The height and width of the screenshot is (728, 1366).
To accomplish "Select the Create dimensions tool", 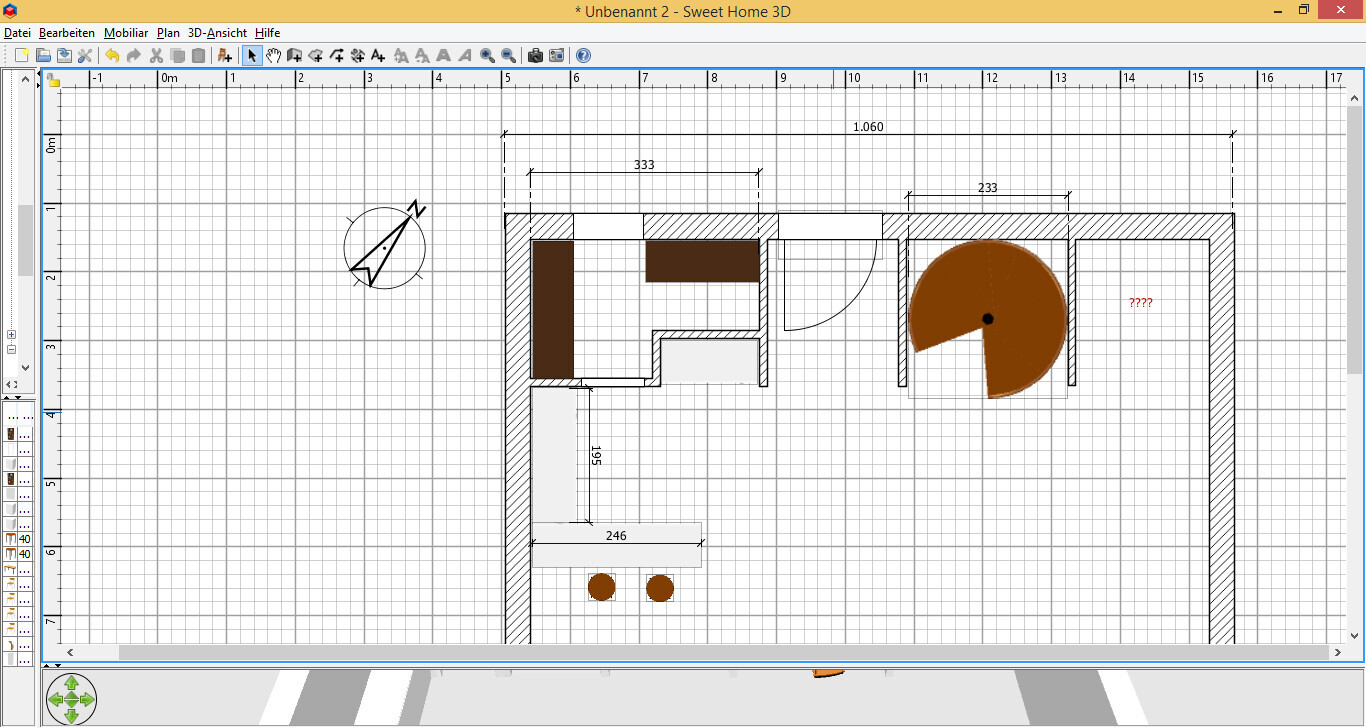I will click(x=357, y=56).
